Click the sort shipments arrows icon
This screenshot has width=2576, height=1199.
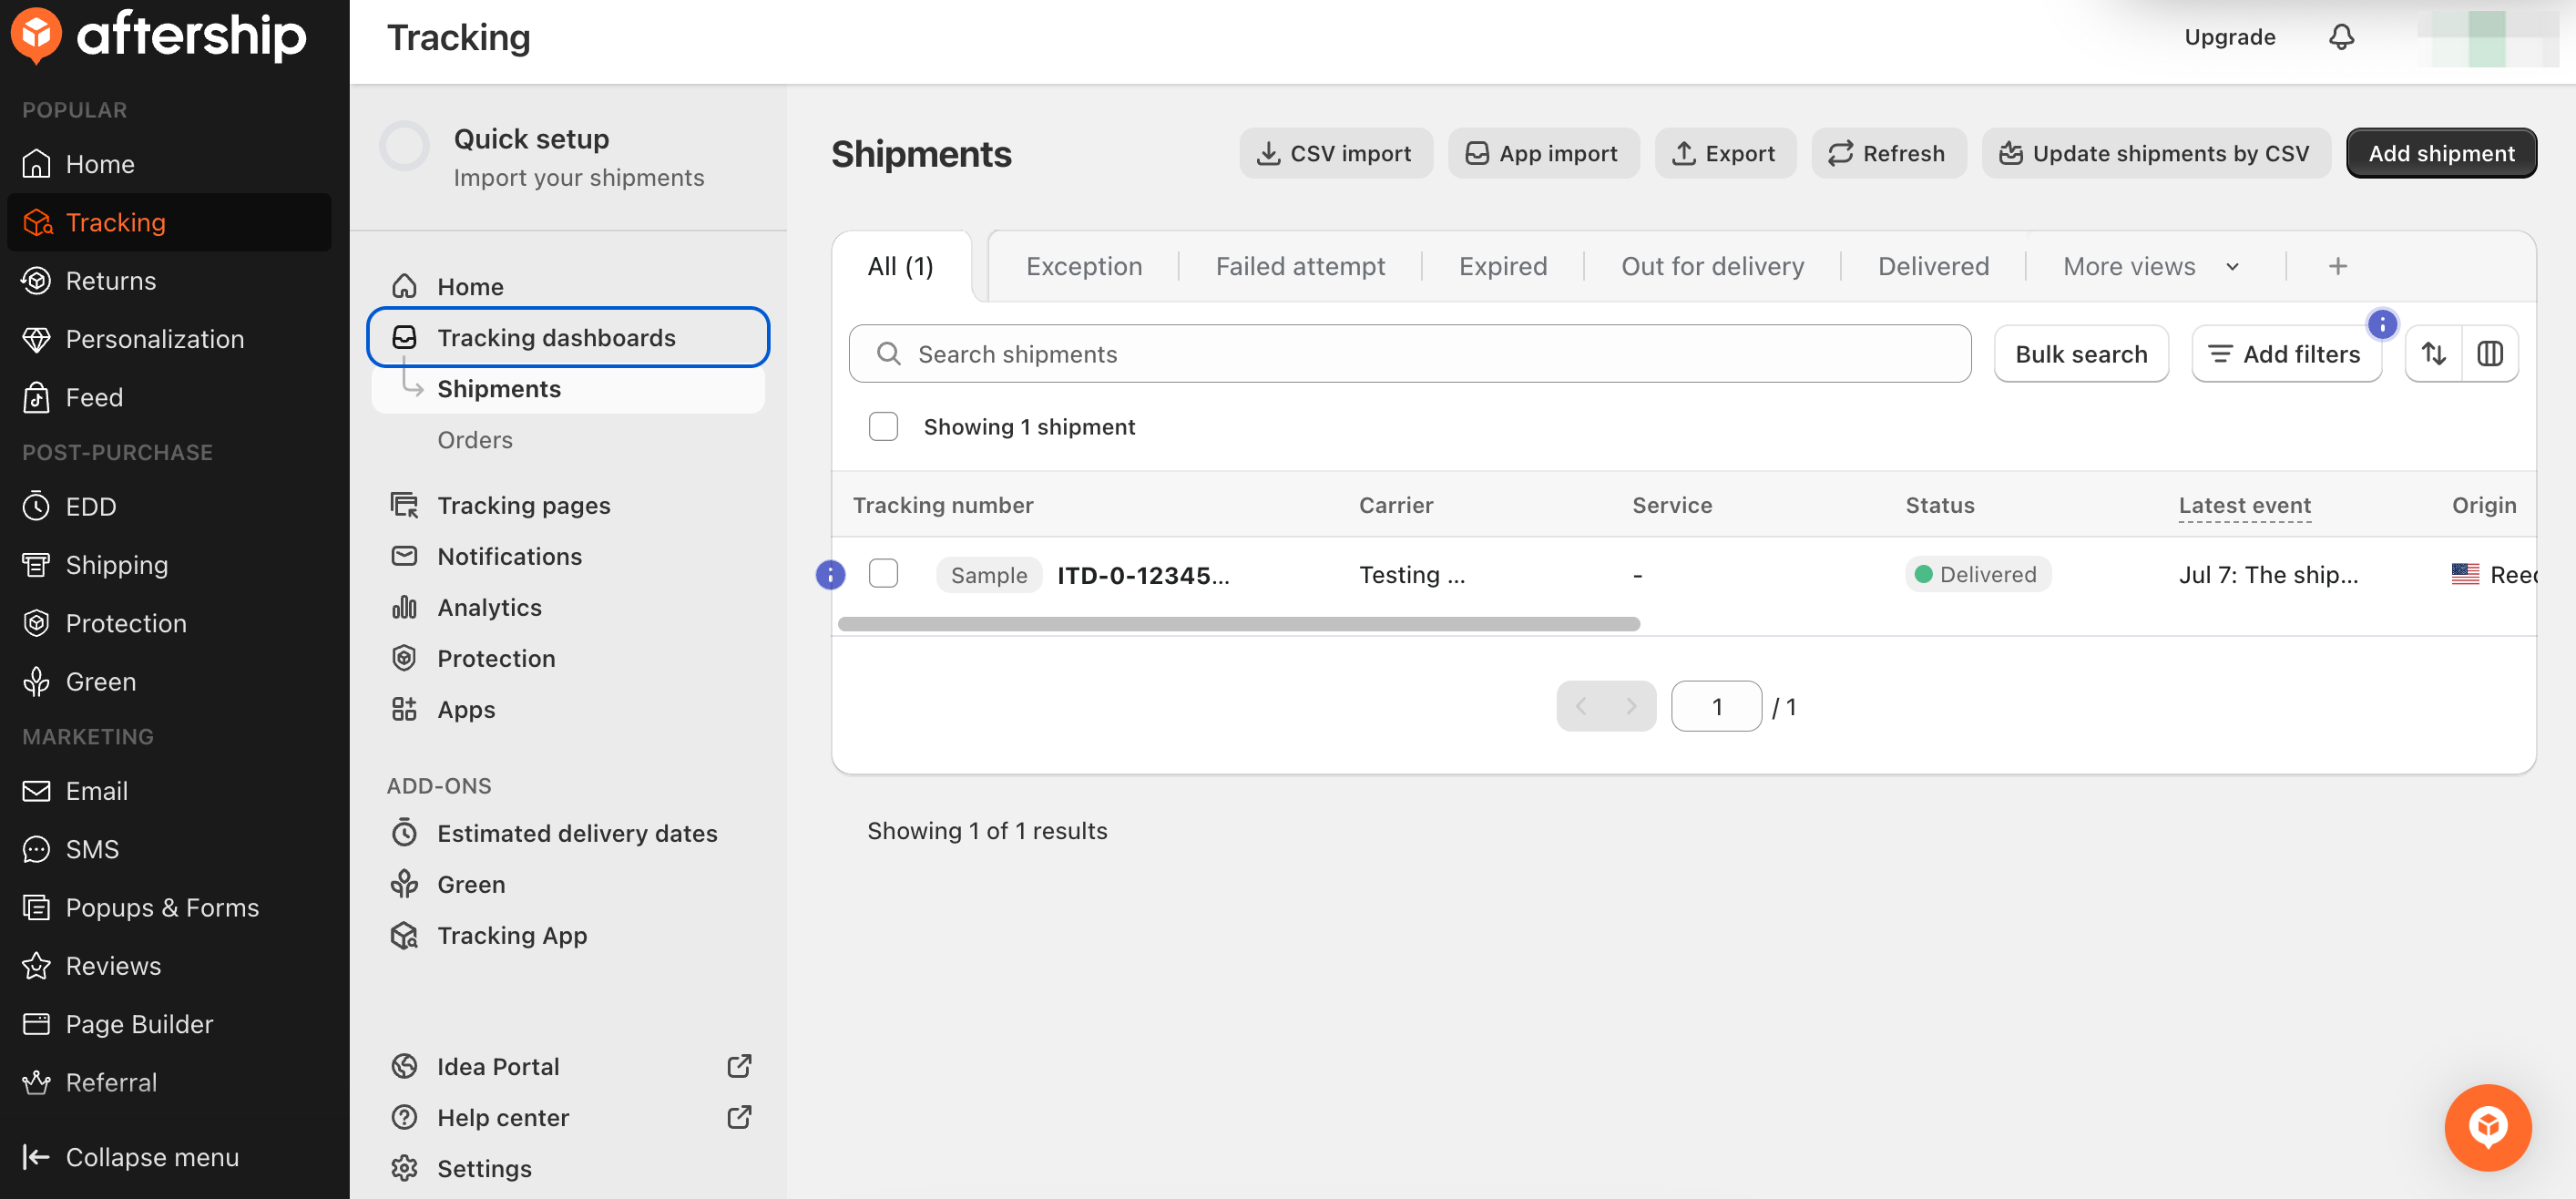2433,353
